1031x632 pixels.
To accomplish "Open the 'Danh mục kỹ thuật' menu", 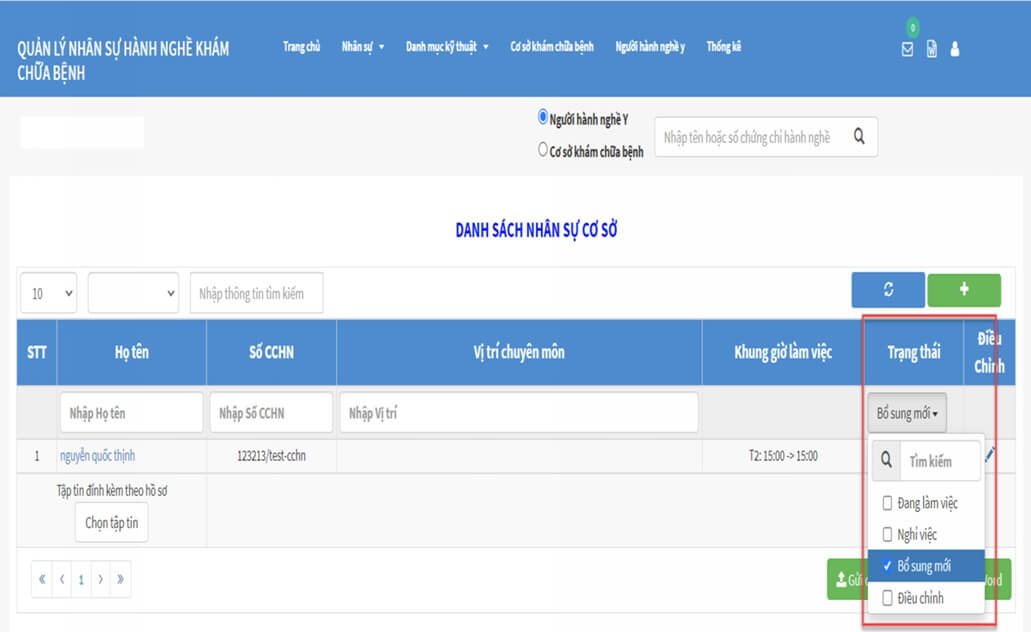I will (x=447, y=47).
